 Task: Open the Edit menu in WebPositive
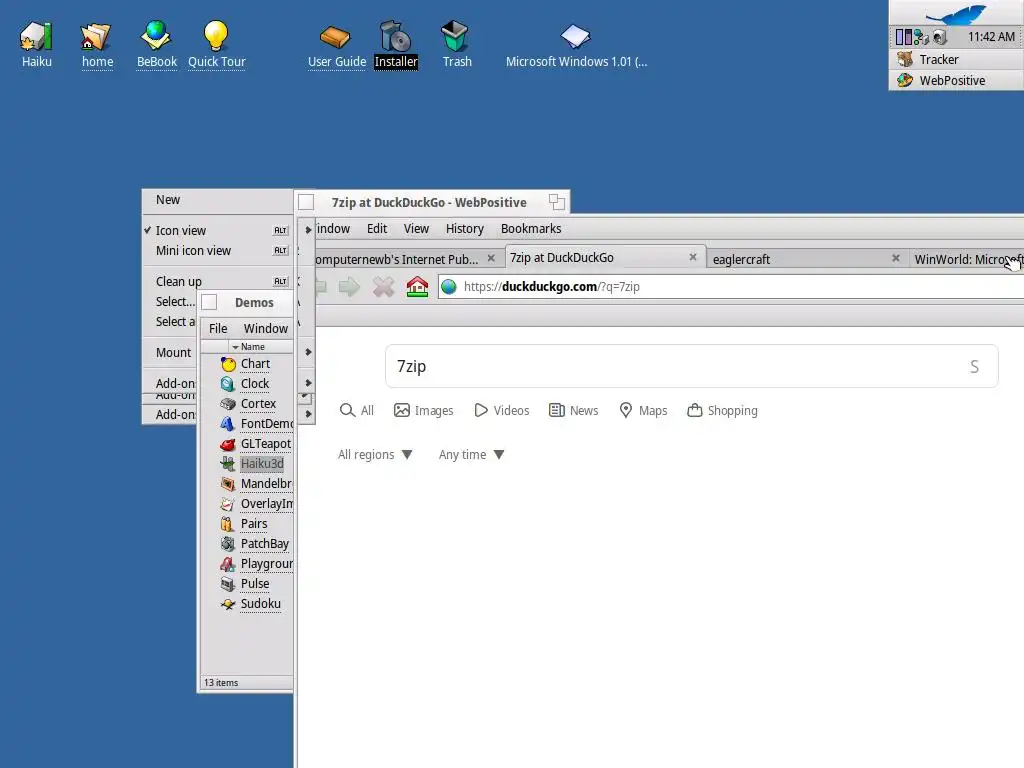click(x=377, y=229)
